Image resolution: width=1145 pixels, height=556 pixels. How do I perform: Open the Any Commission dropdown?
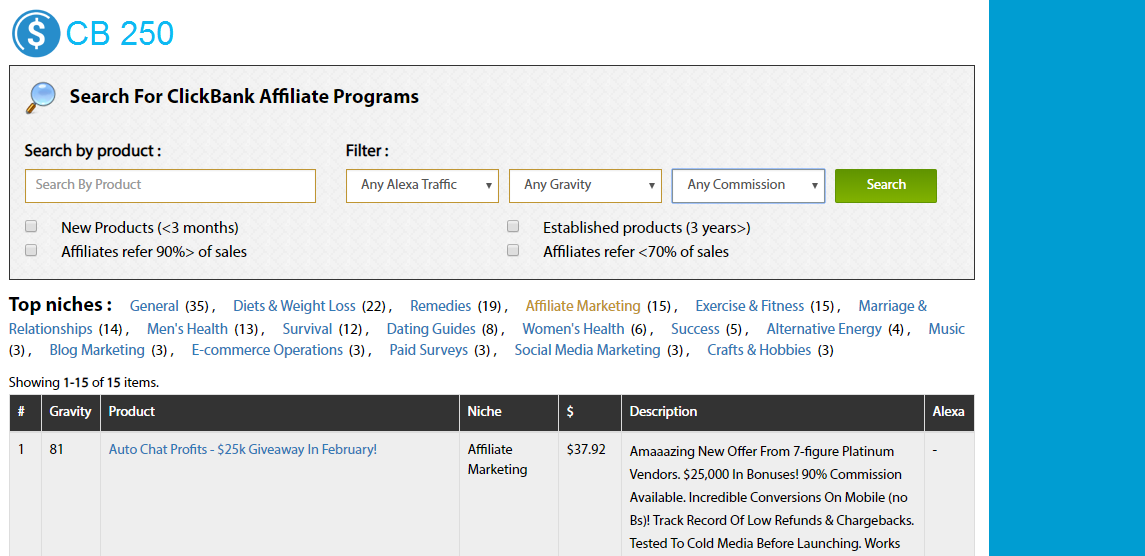[x=748, y=186]
